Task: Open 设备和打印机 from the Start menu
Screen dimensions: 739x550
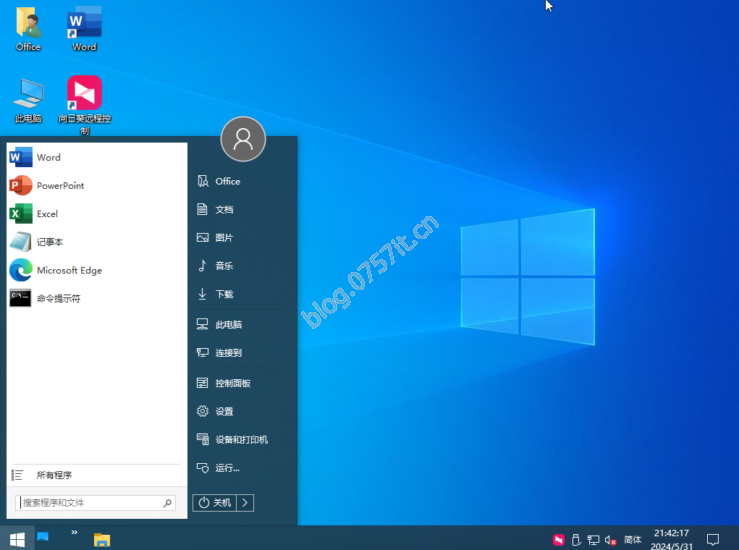Action: [241, 440]
